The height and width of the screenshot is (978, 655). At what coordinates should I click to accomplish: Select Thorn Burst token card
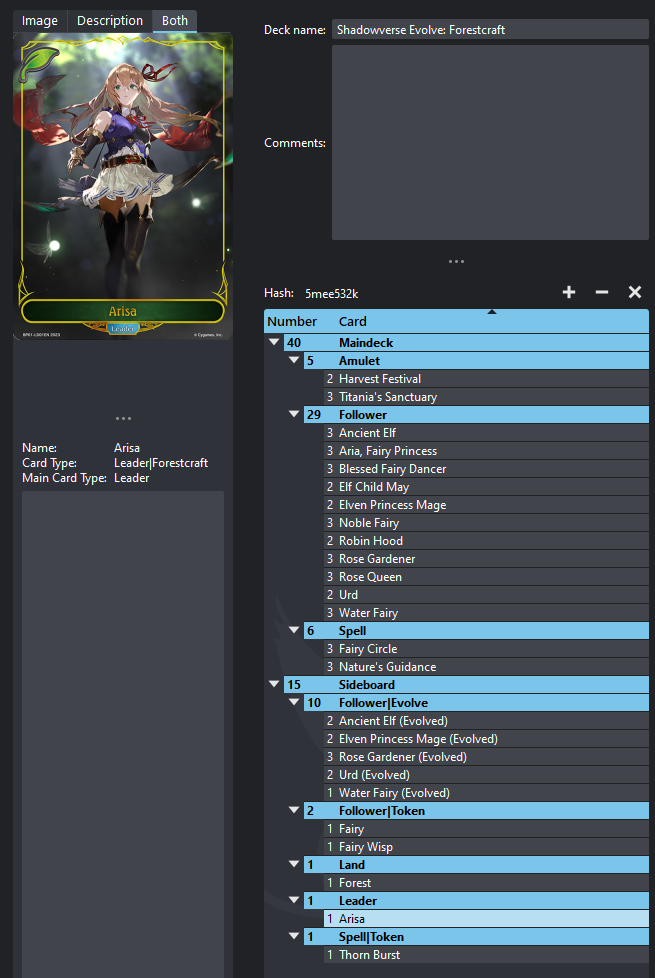click(369, 955)
